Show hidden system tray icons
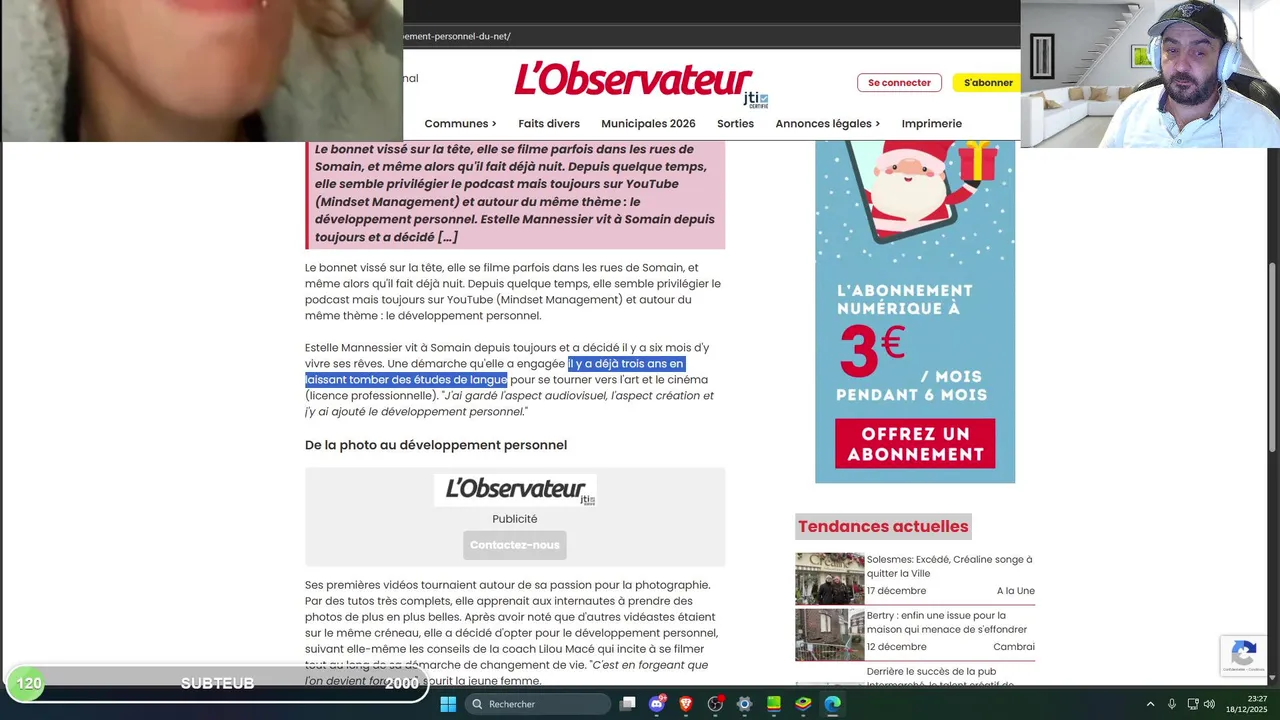 click(1150, 704)
